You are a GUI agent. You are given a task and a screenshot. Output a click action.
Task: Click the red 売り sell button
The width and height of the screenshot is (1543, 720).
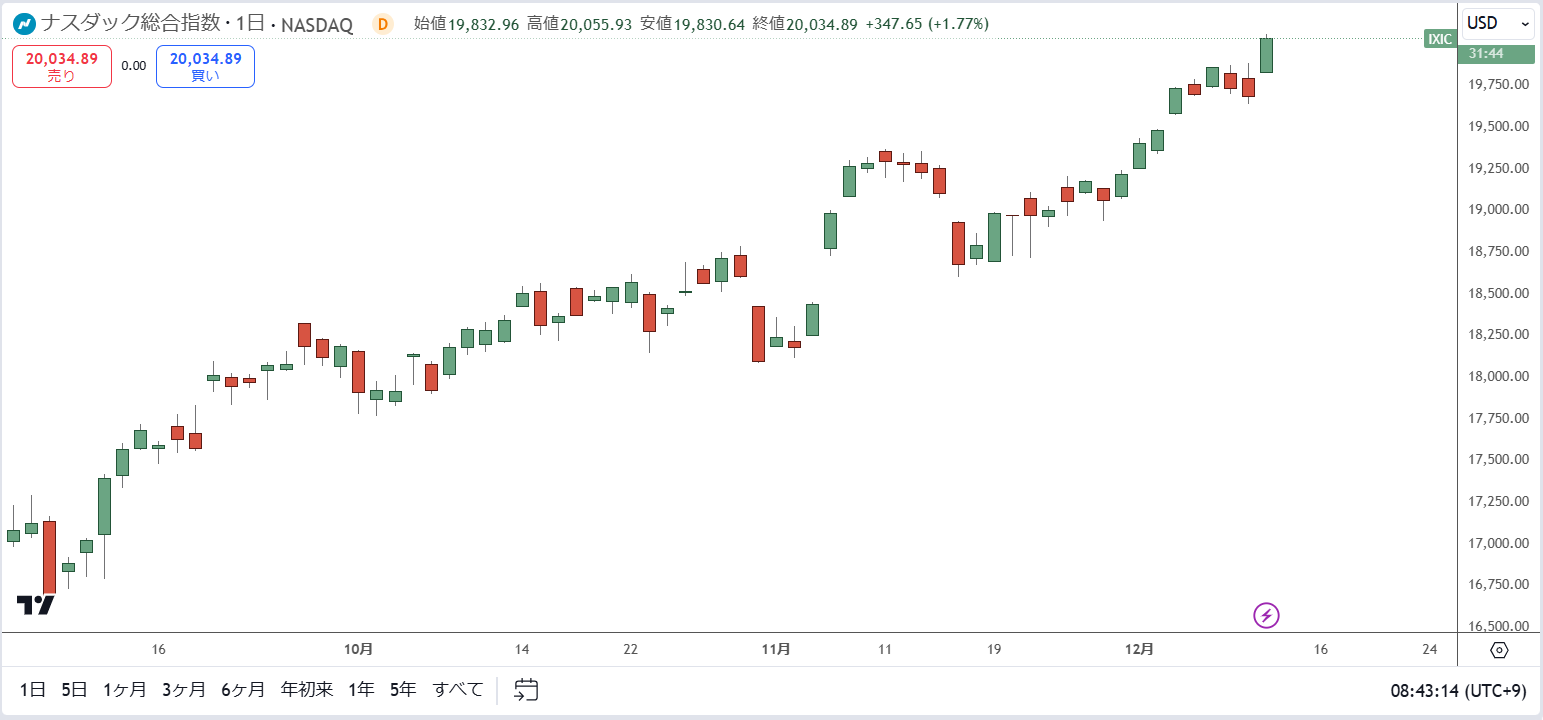62,66
